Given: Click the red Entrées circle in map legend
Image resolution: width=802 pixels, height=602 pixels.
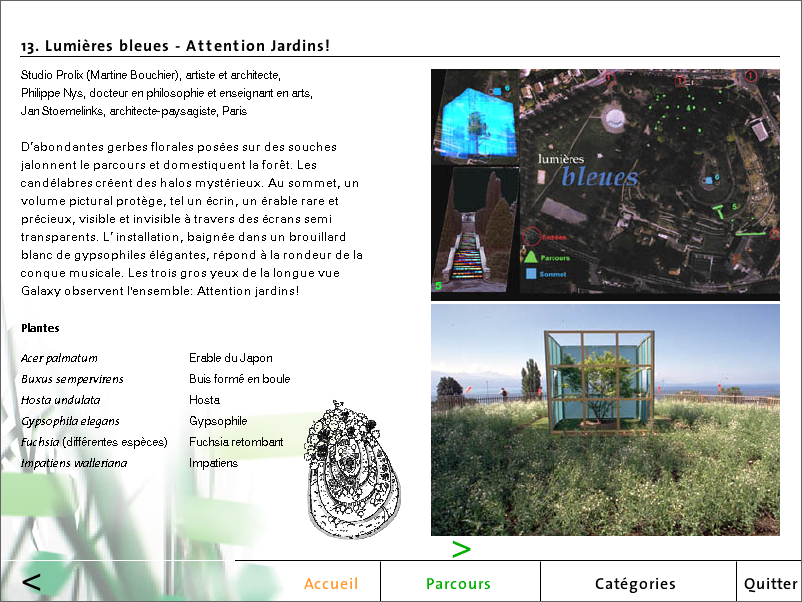Looking at the screenshot, I should (x=529, y=238).
